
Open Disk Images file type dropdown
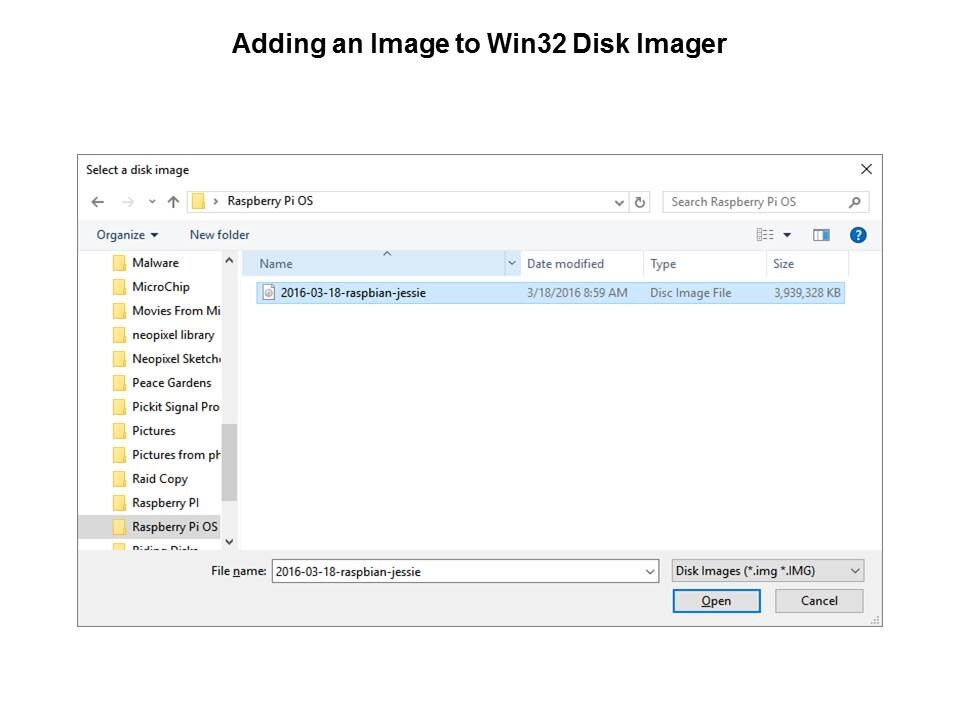767,571
